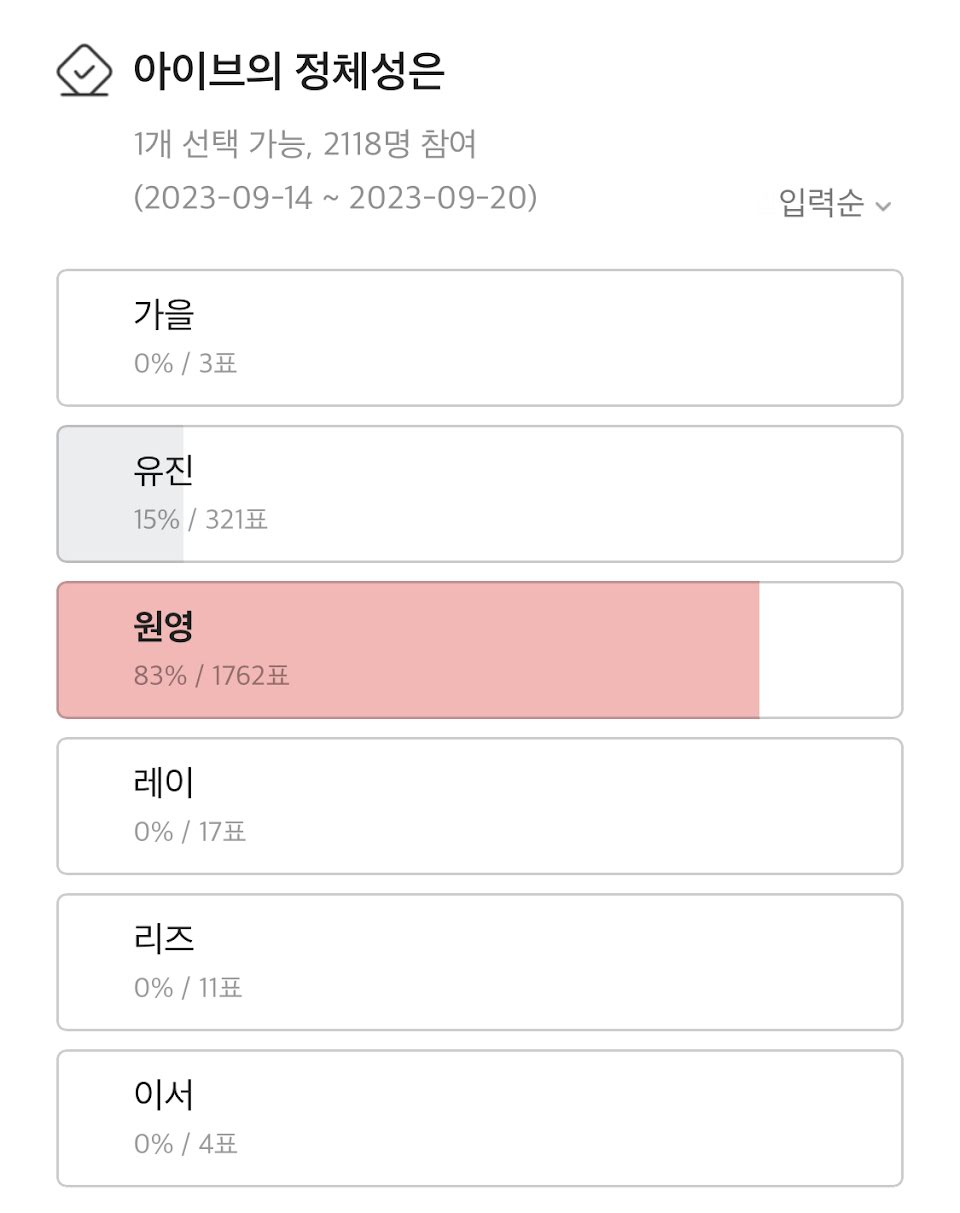Click the poll title 아이브의 정체성은
This screenshot has height=1213, width=960.
point(289,72)
